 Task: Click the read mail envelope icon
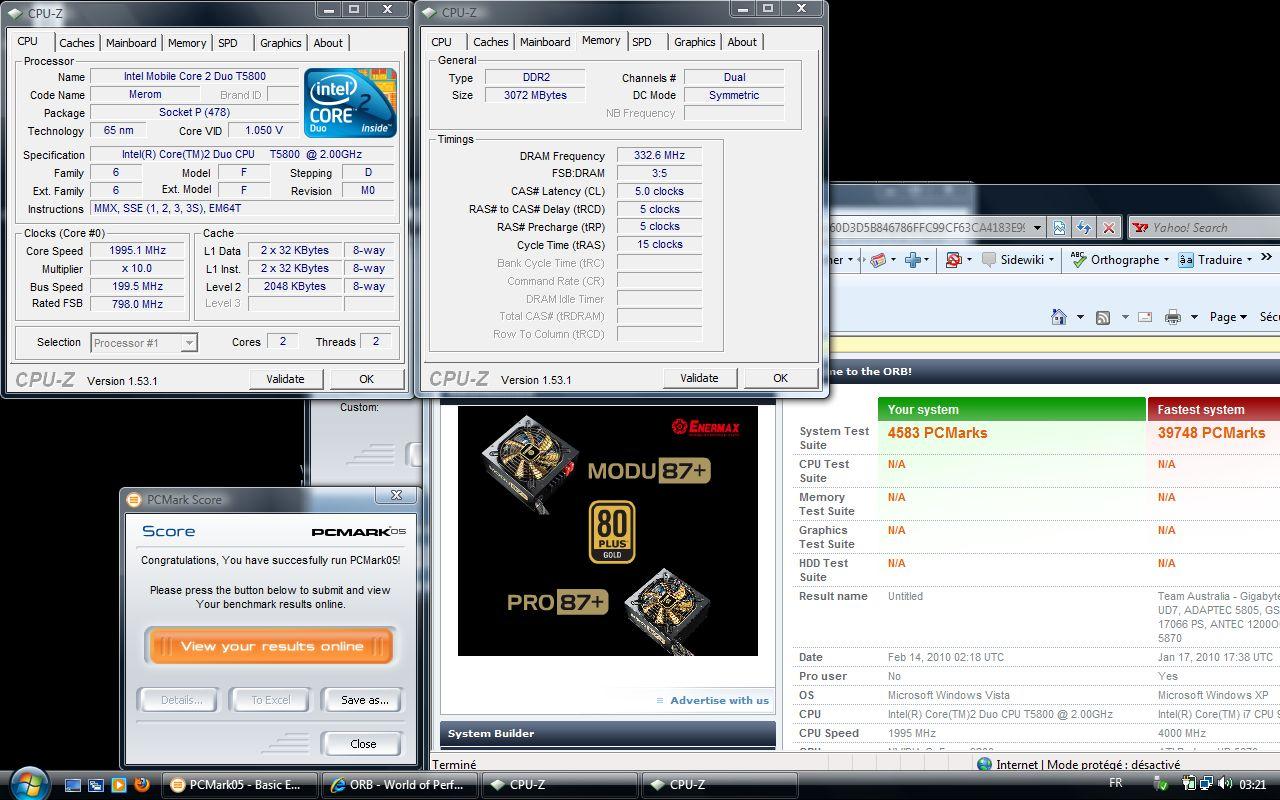tap(1144, 318)
